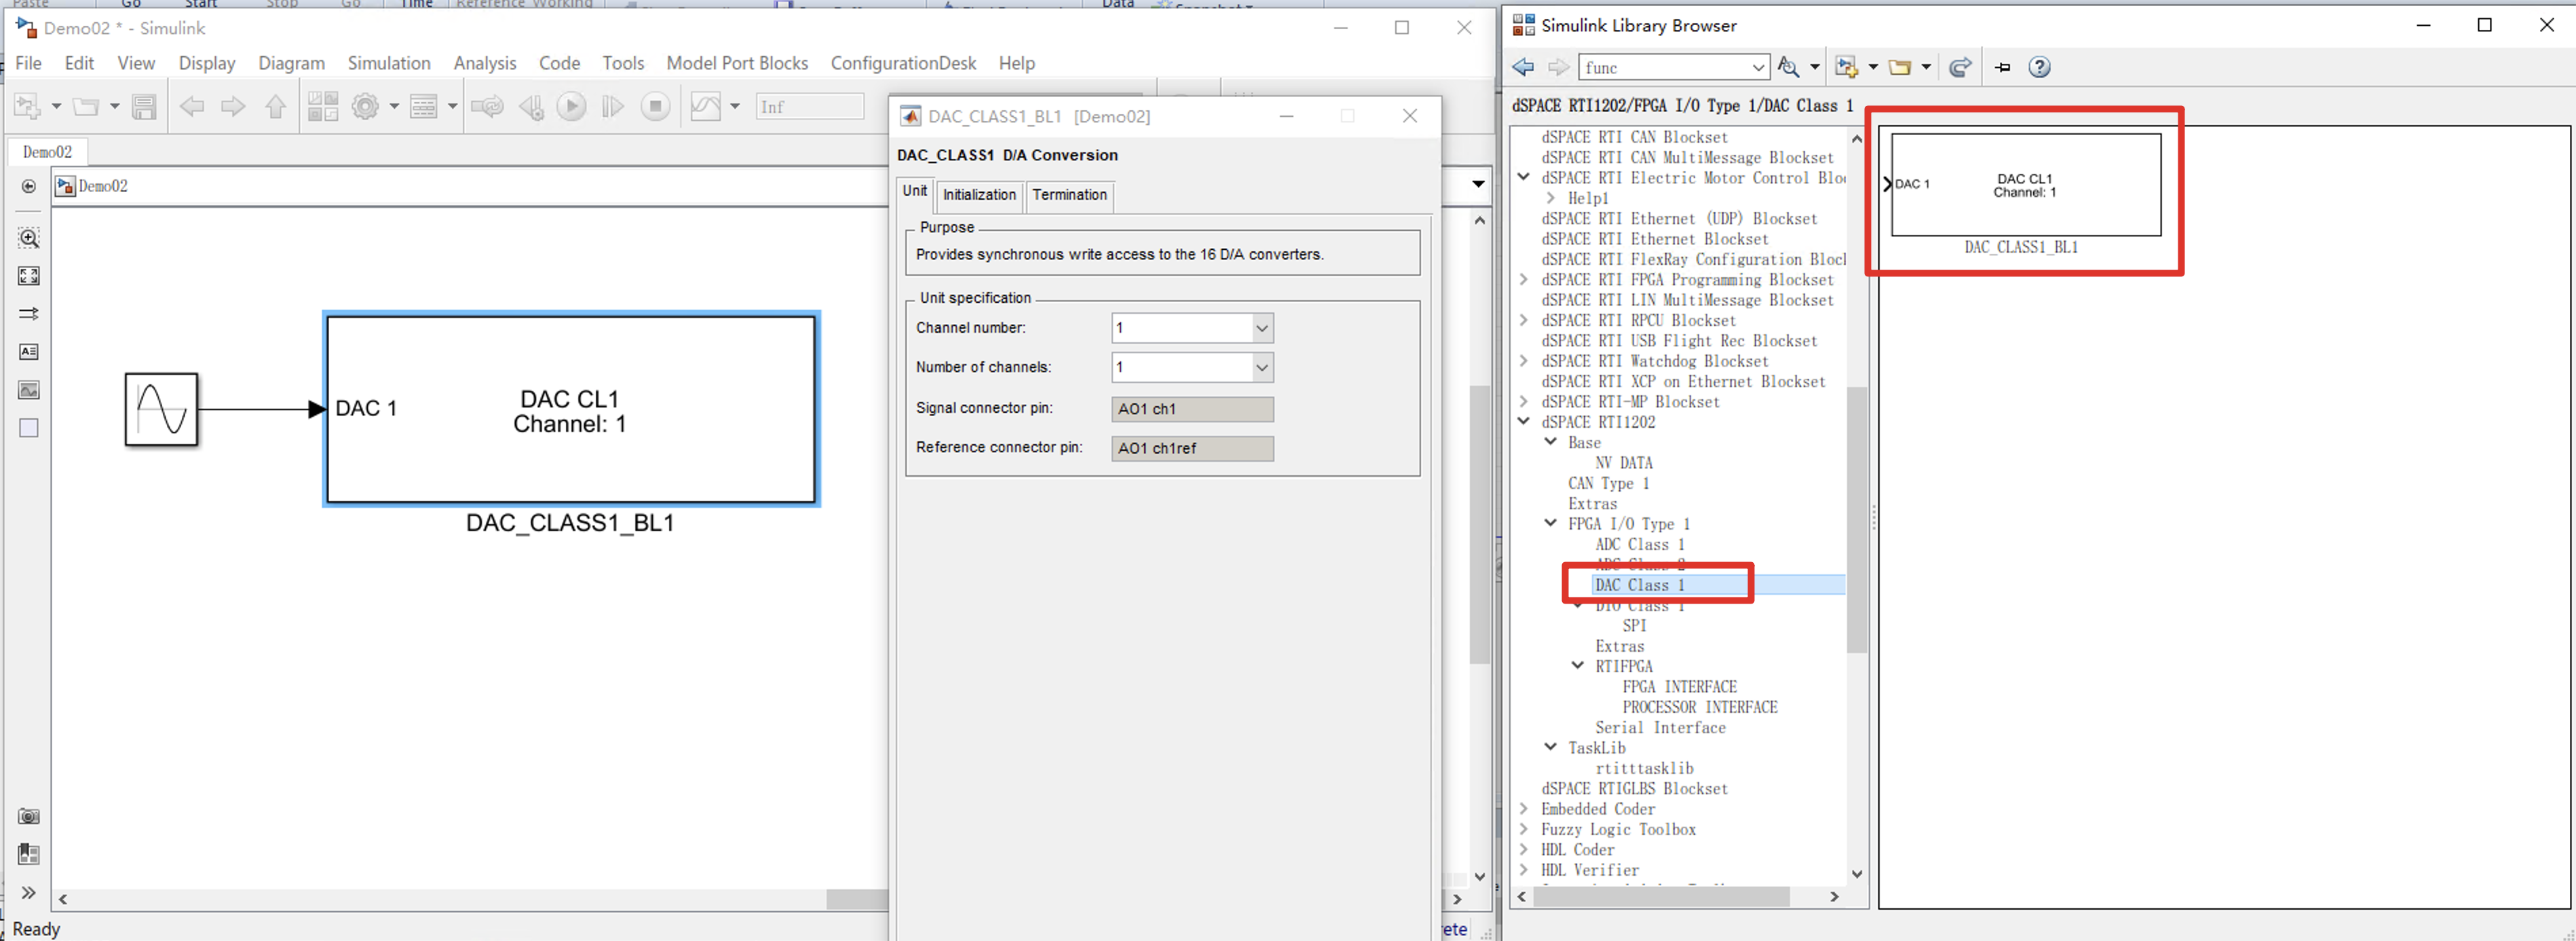The width and height of the screenshot is (2576, 941).
Task: Open Model Configuration Parameters gear icon
Action: click(365, 106)
